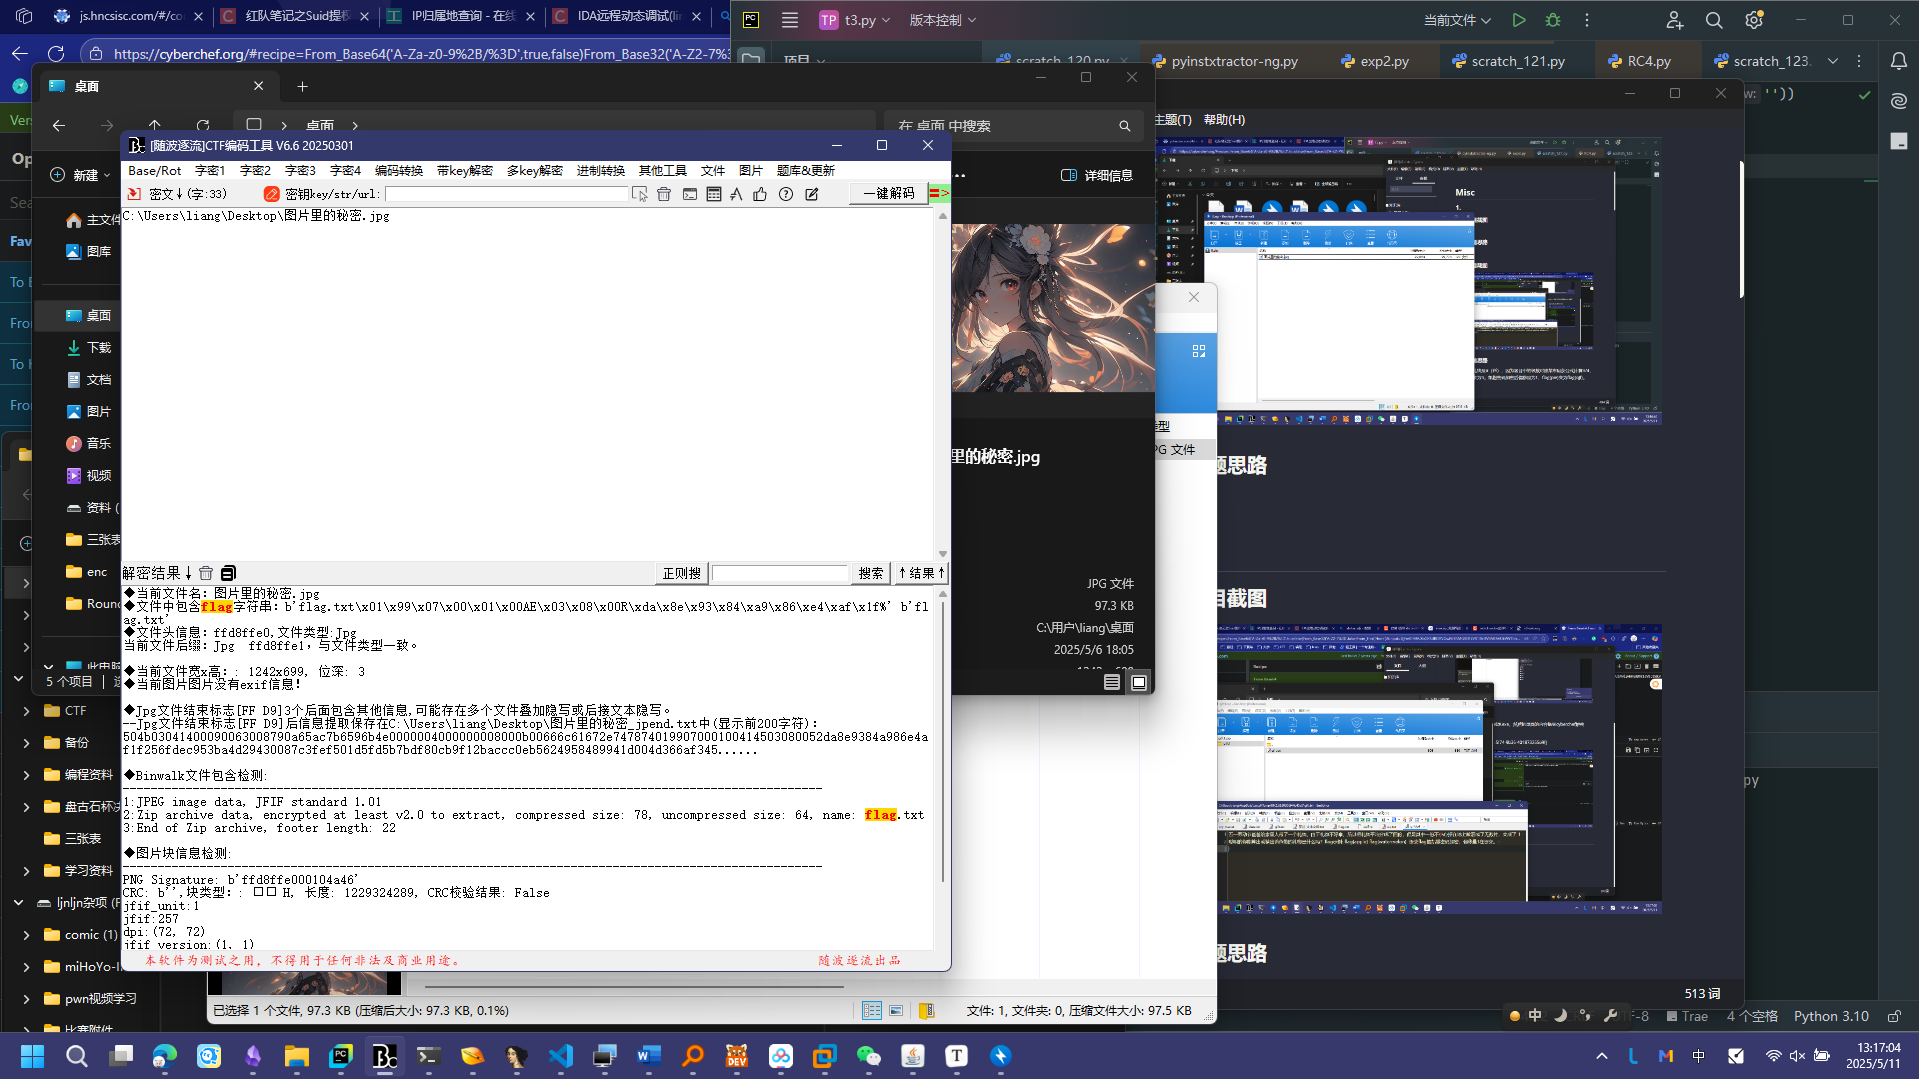Image resolution: width=1919 pixels, height=1079 pixels.
Task: Open the system tray overflow chevron
Action: tap(1602, 1056)
